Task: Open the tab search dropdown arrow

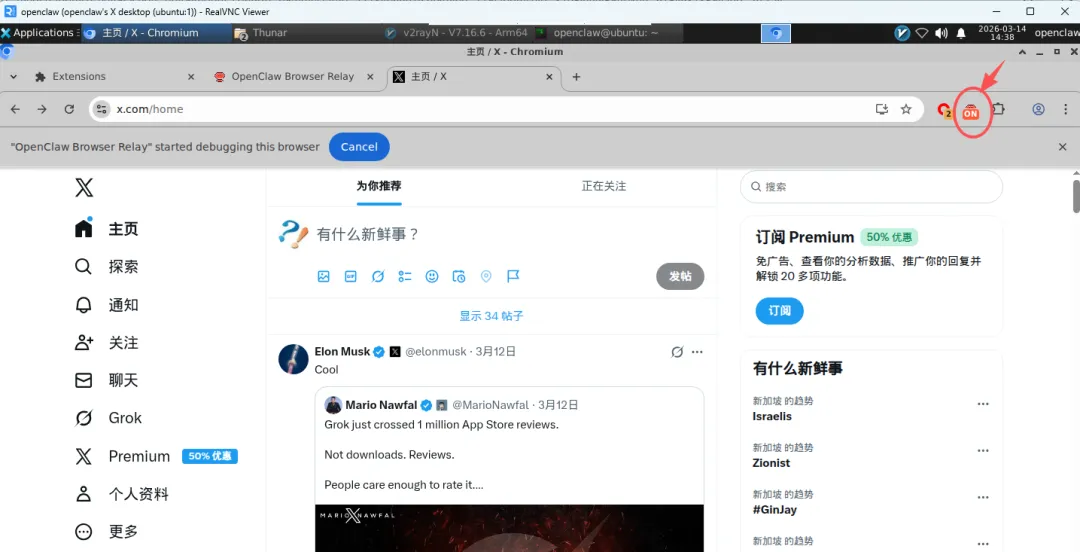Action: tap(13, 76)
